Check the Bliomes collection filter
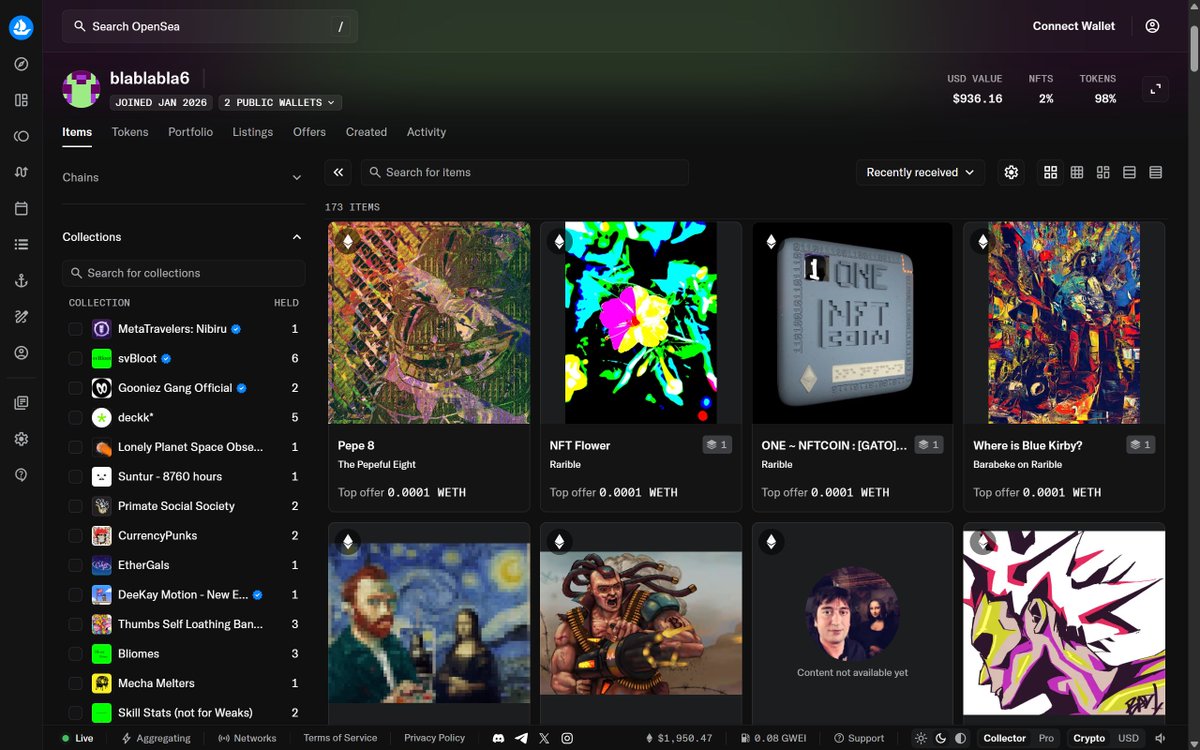Viewport: 1200px width, 750px height. [75, 654]
